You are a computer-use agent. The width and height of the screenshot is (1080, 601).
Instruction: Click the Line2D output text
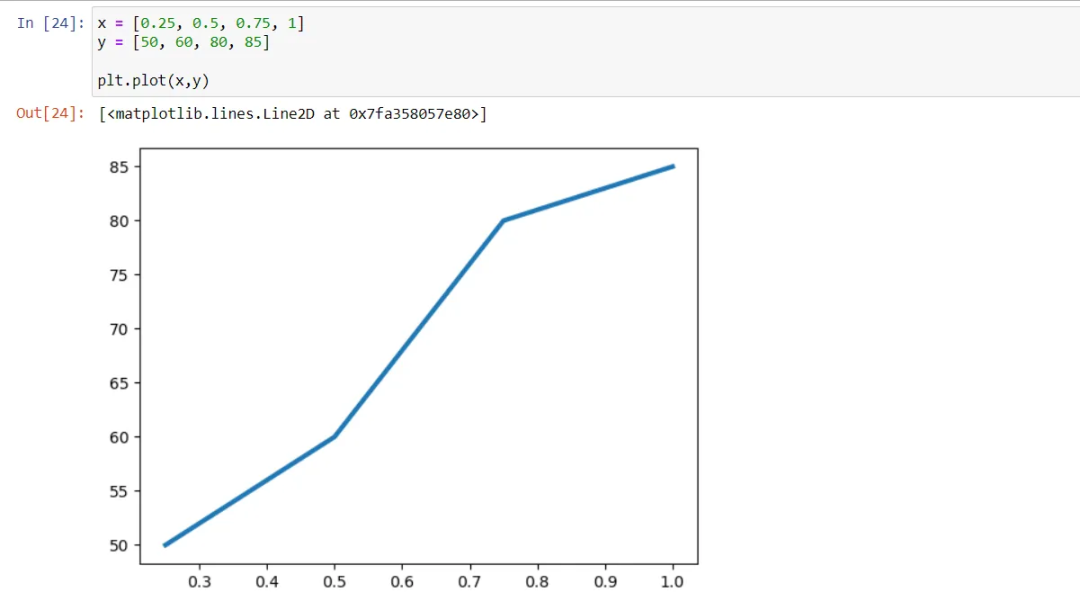pos(293,114)
